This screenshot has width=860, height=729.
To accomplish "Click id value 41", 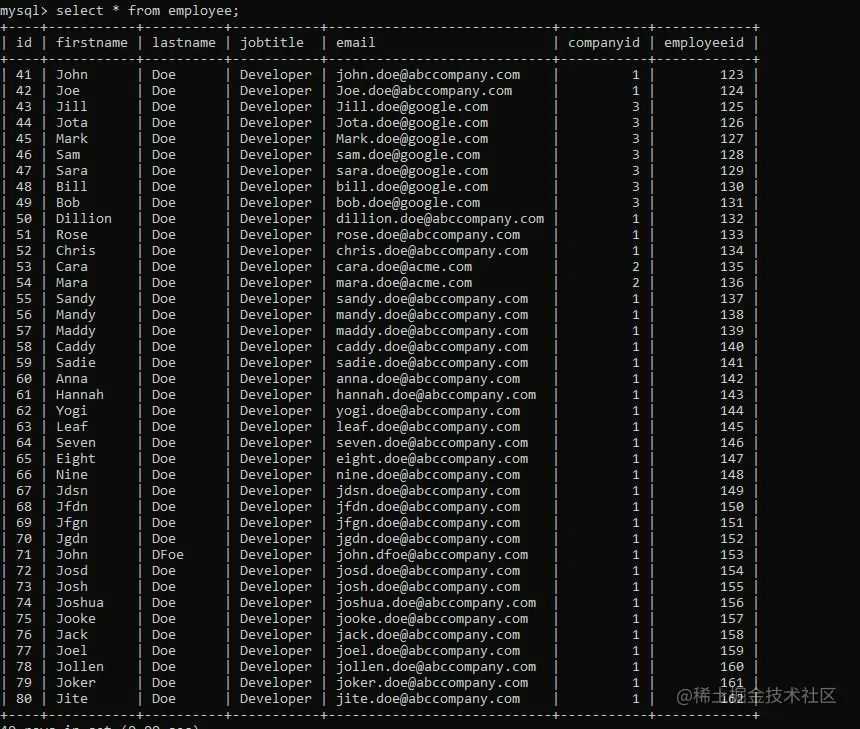I will point(24,75).
